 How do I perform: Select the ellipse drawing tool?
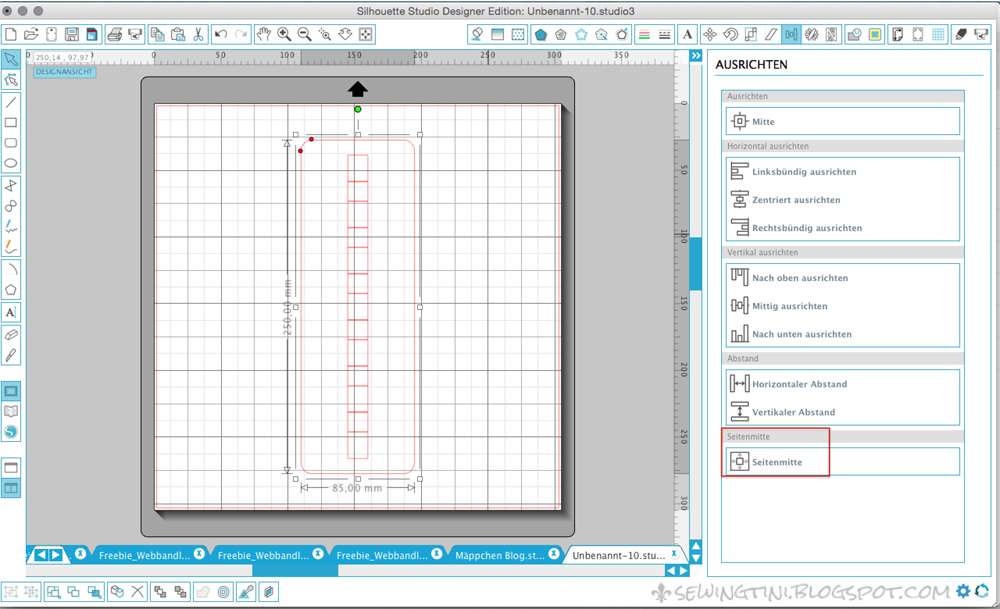click(11, 163)
